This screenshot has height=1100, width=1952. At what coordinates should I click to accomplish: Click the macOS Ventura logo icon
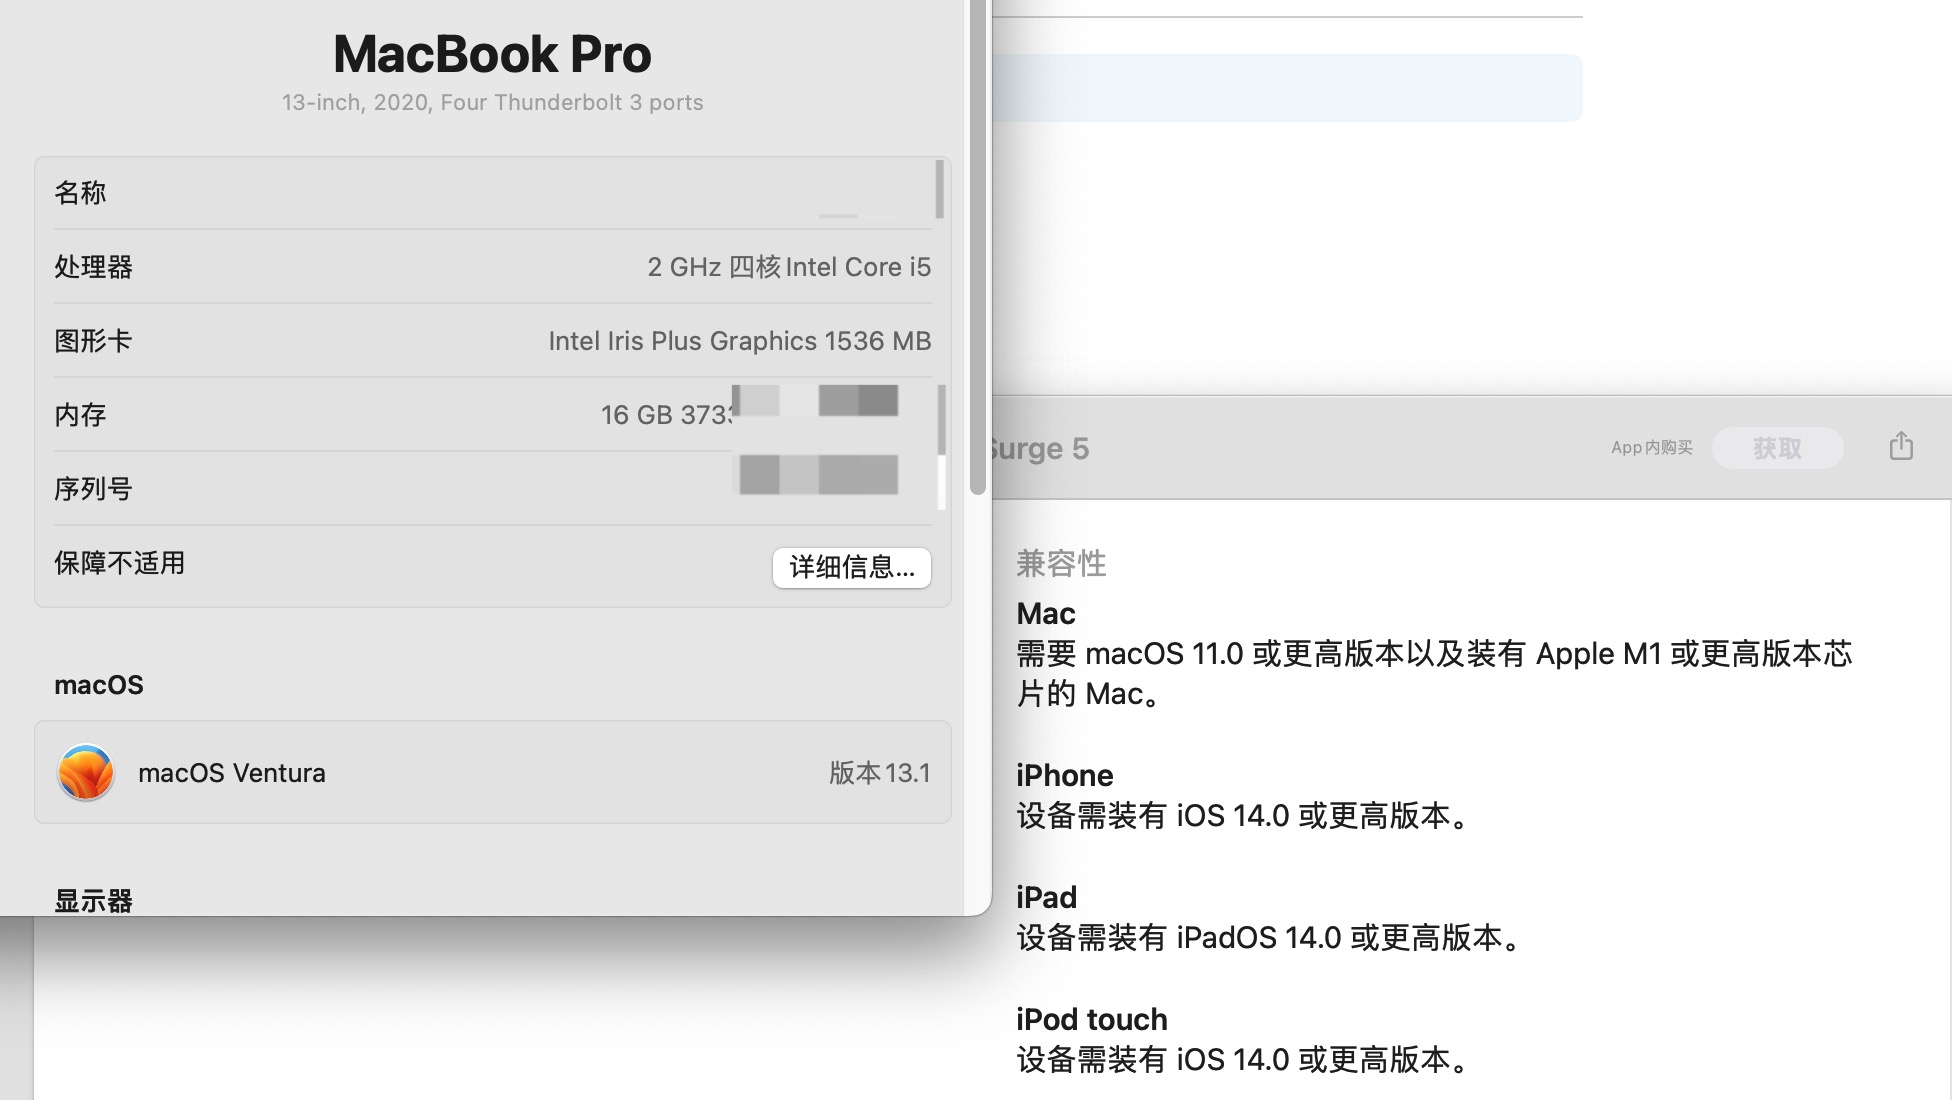(x=86, y=773)
